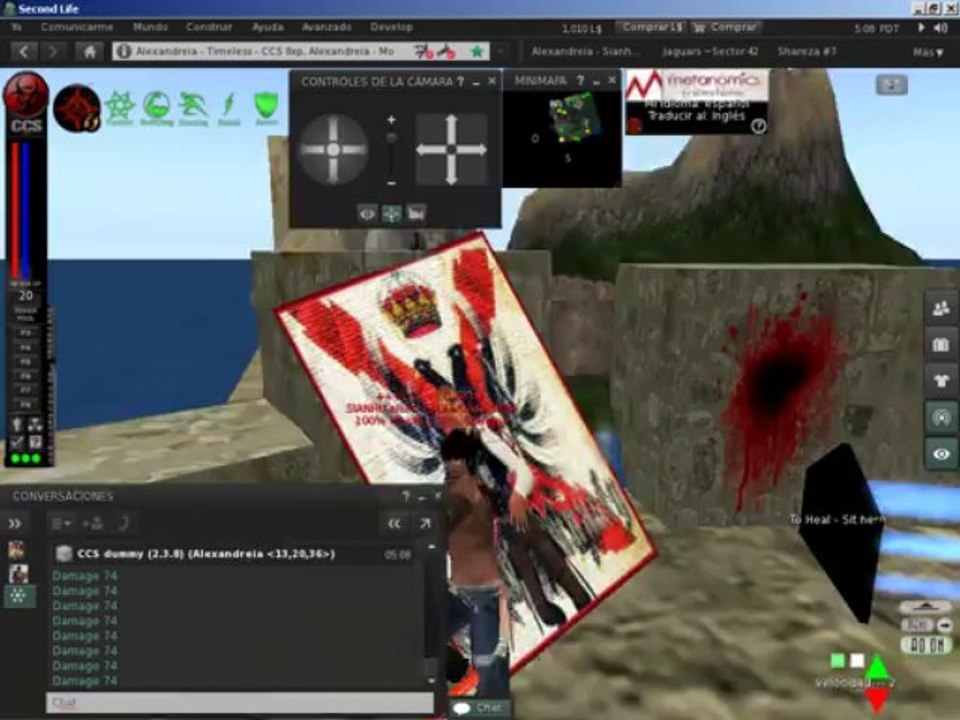Open the People sidebar tab
960x720 pixels.
coord(941,309)
